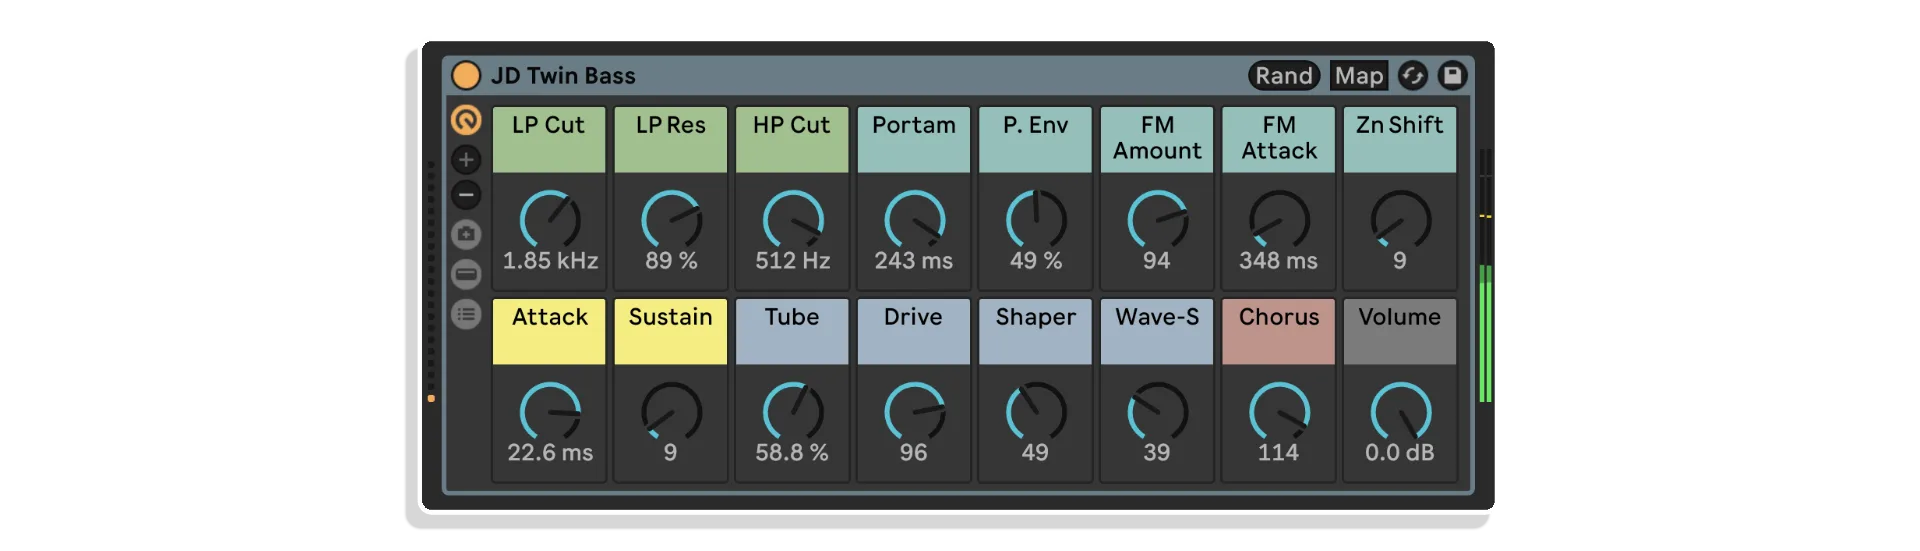The height and width of the screenshot is (551, 1920).
Task: Click the Sustain macro knob
Action: [671, 412]
